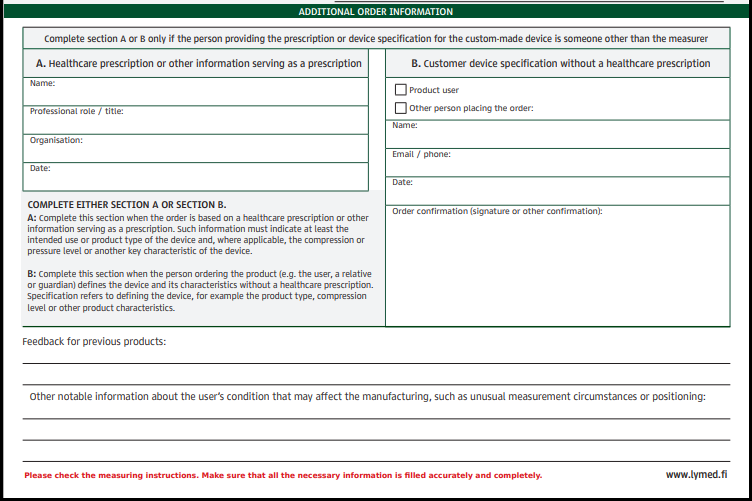Click the top 'Complete section A or B only' instruction
The image size is (752, 501).
(375, 39)
